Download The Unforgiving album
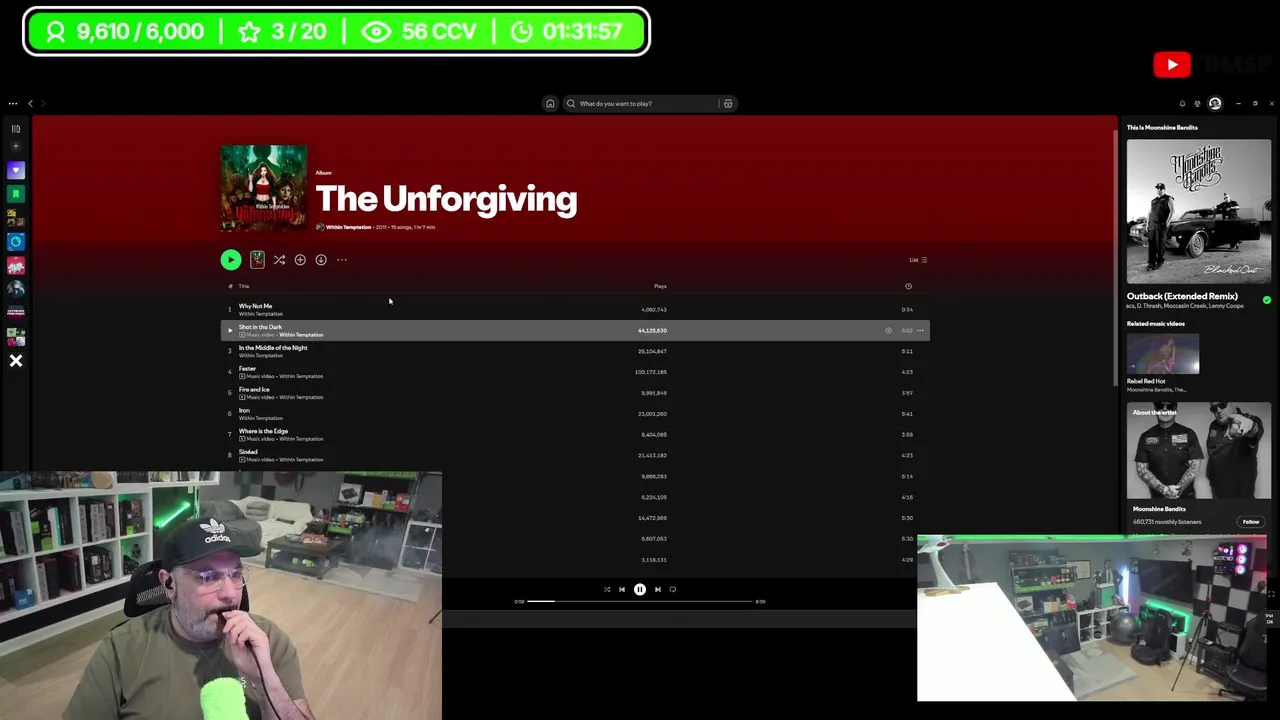Image resolution: width=1280 pixels, height=720 pixels. [321, 260]
